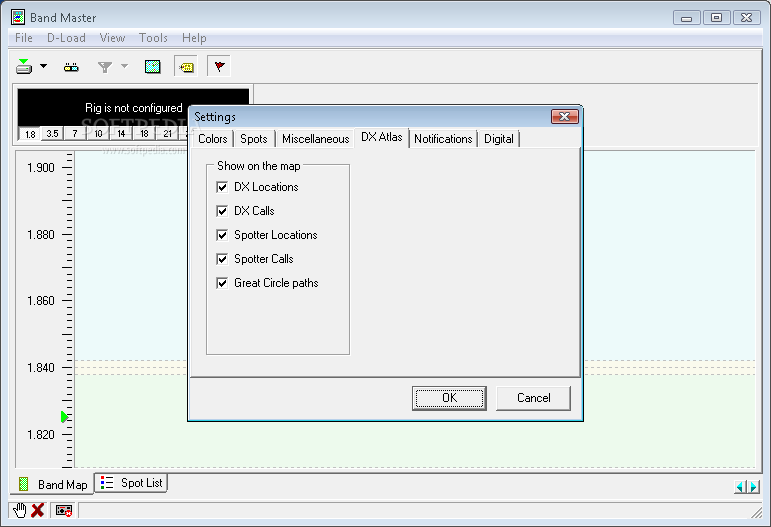The image size is (771, 527).
Task: Click the window resize grip corner
Action: (x=756, y=512)
